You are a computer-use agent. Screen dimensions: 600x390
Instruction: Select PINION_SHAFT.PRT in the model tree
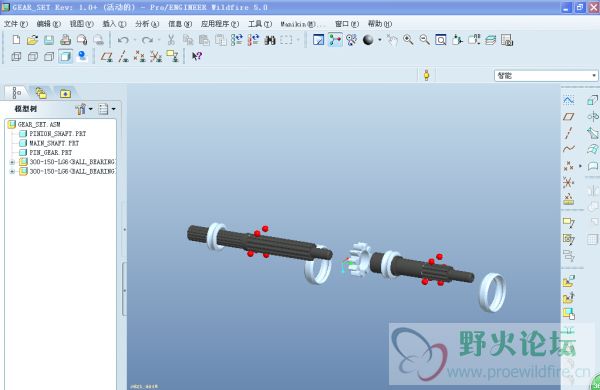58,134
